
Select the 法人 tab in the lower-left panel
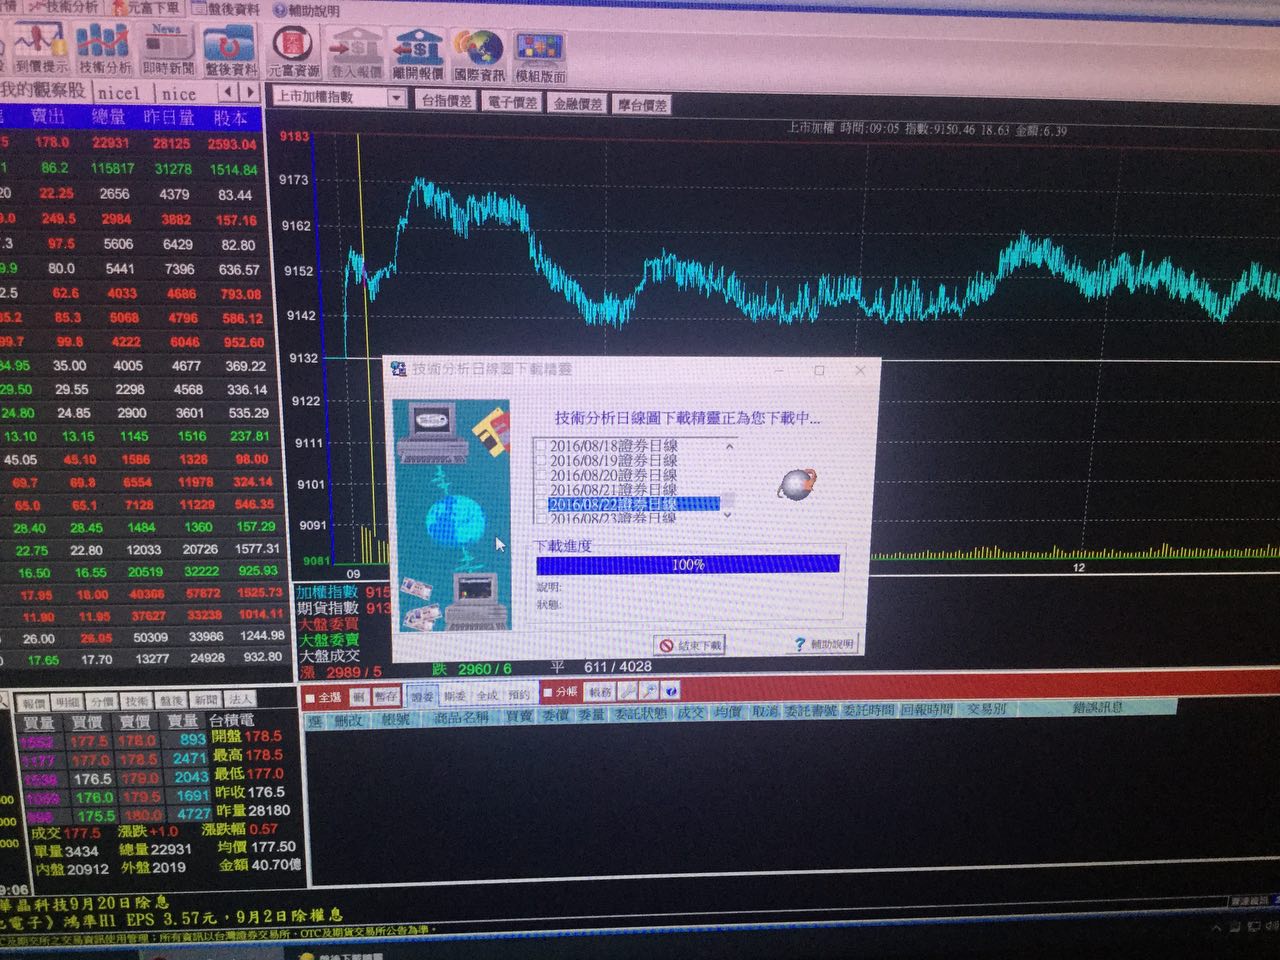pyautogui.click(x=240, y=700)
